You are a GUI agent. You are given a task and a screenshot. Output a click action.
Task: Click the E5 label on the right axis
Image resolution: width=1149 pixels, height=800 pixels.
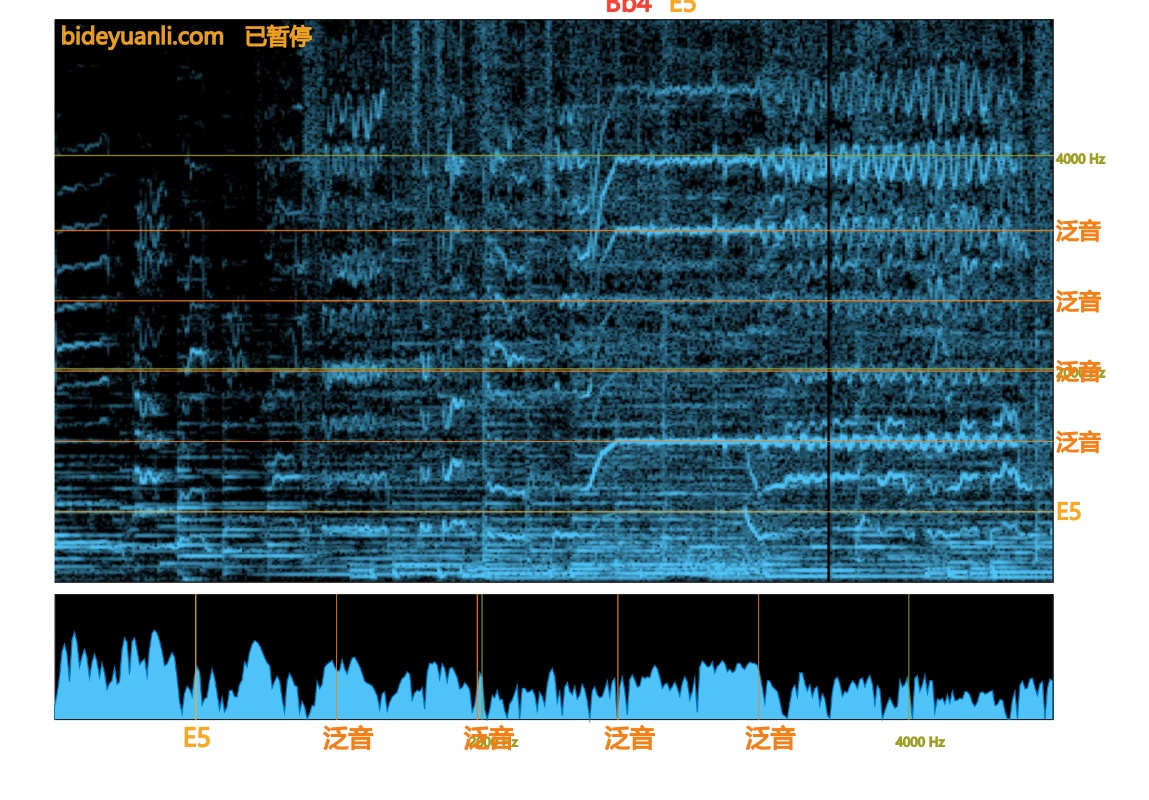[1068, 511]
